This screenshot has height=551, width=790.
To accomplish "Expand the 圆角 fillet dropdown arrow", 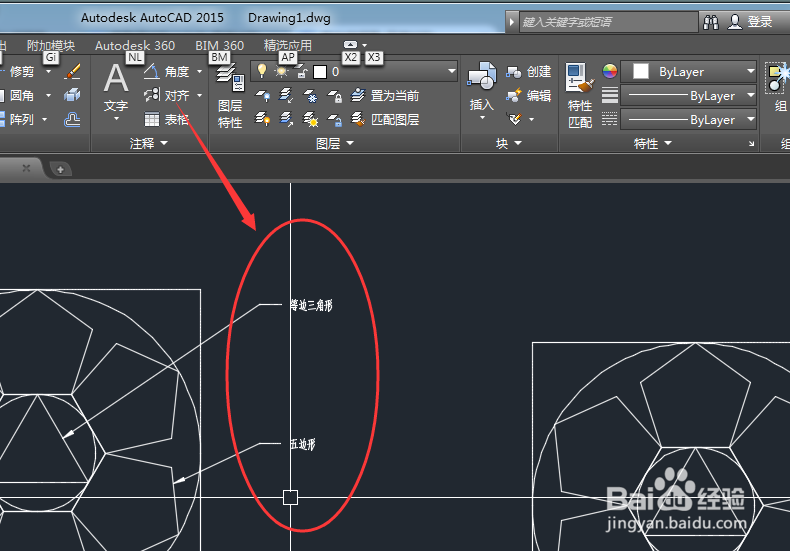I will [x=48, y=95].
